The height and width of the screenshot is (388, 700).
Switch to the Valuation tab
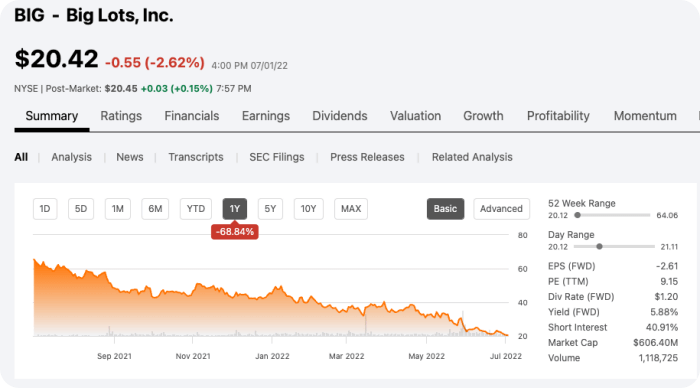click(x=415, y=116)
